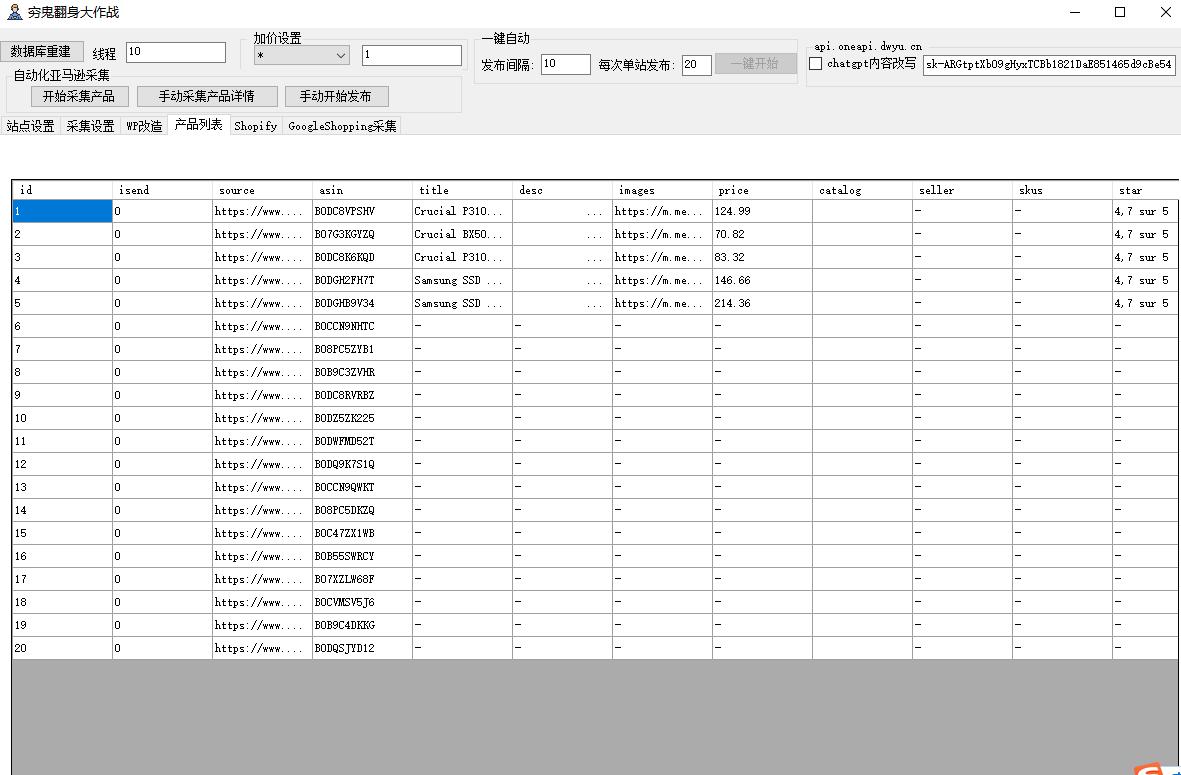The width and height of the screenshot is (1181, 775).
Task: Enable chatgpt内容改写 rewriting
Action: (816, 63)
